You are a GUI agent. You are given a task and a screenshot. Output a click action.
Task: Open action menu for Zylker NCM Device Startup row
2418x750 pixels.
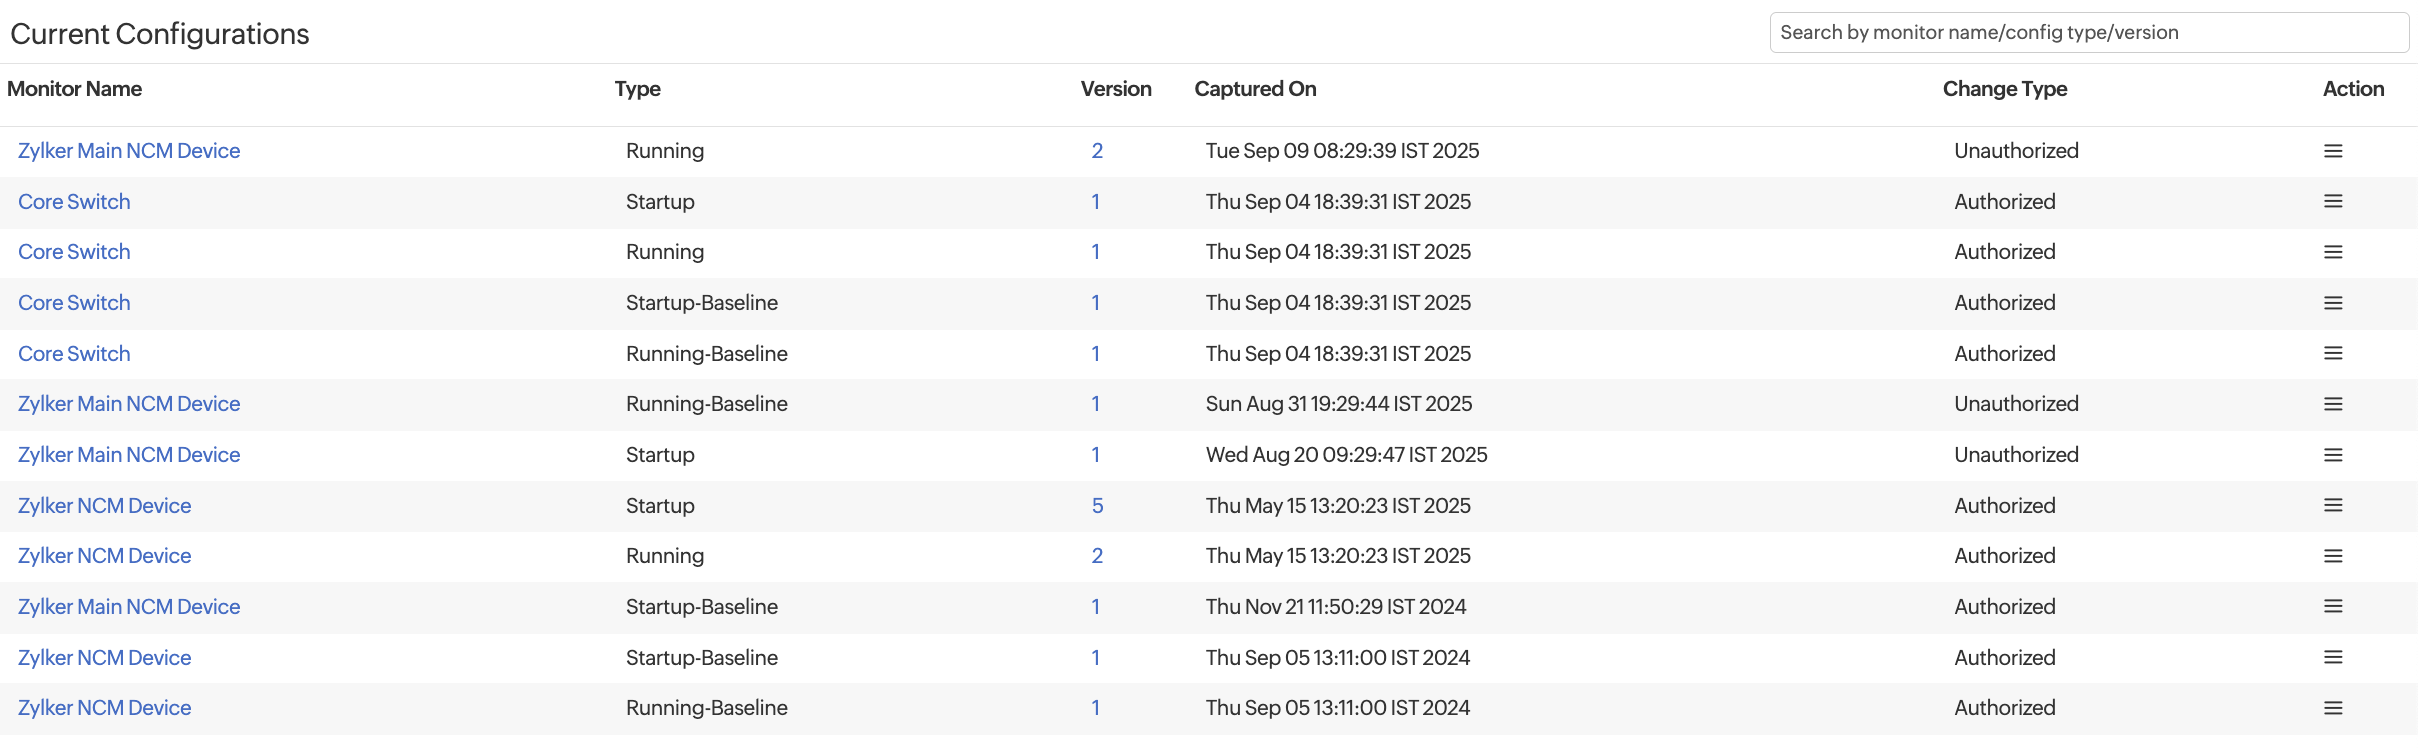pos(2332,506)
